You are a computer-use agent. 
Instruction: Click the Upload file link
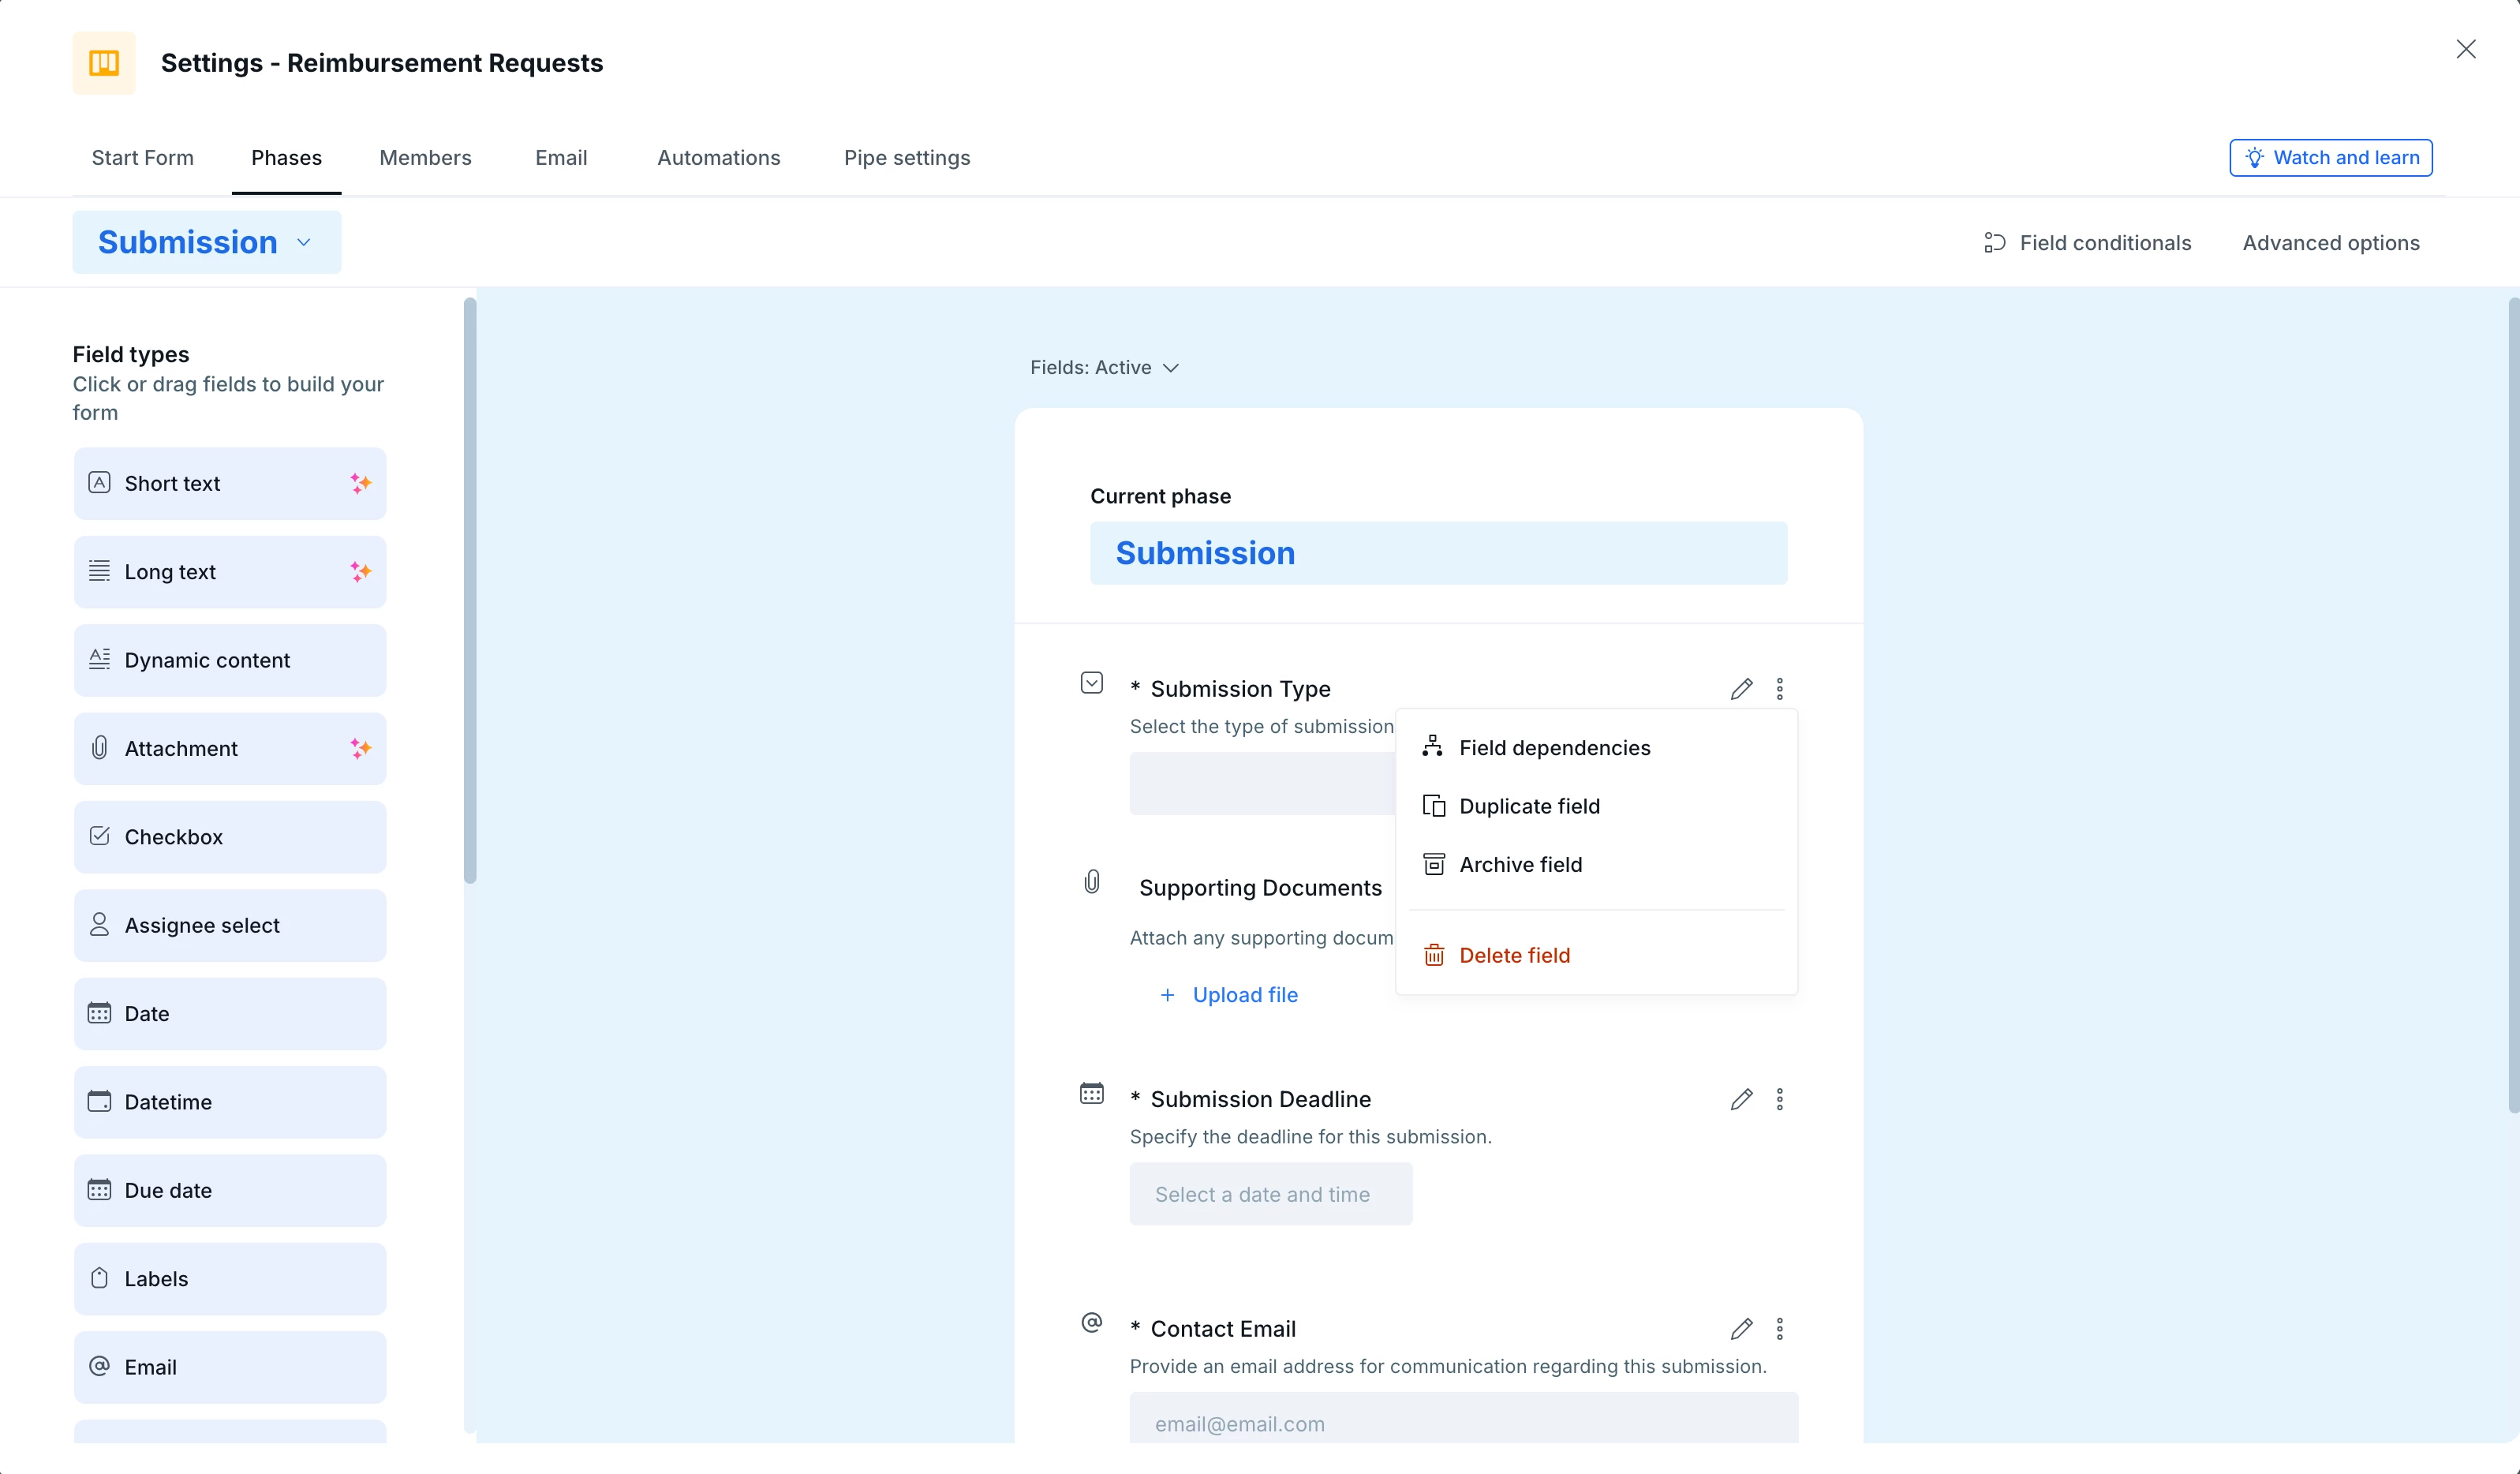point(1244,995)
